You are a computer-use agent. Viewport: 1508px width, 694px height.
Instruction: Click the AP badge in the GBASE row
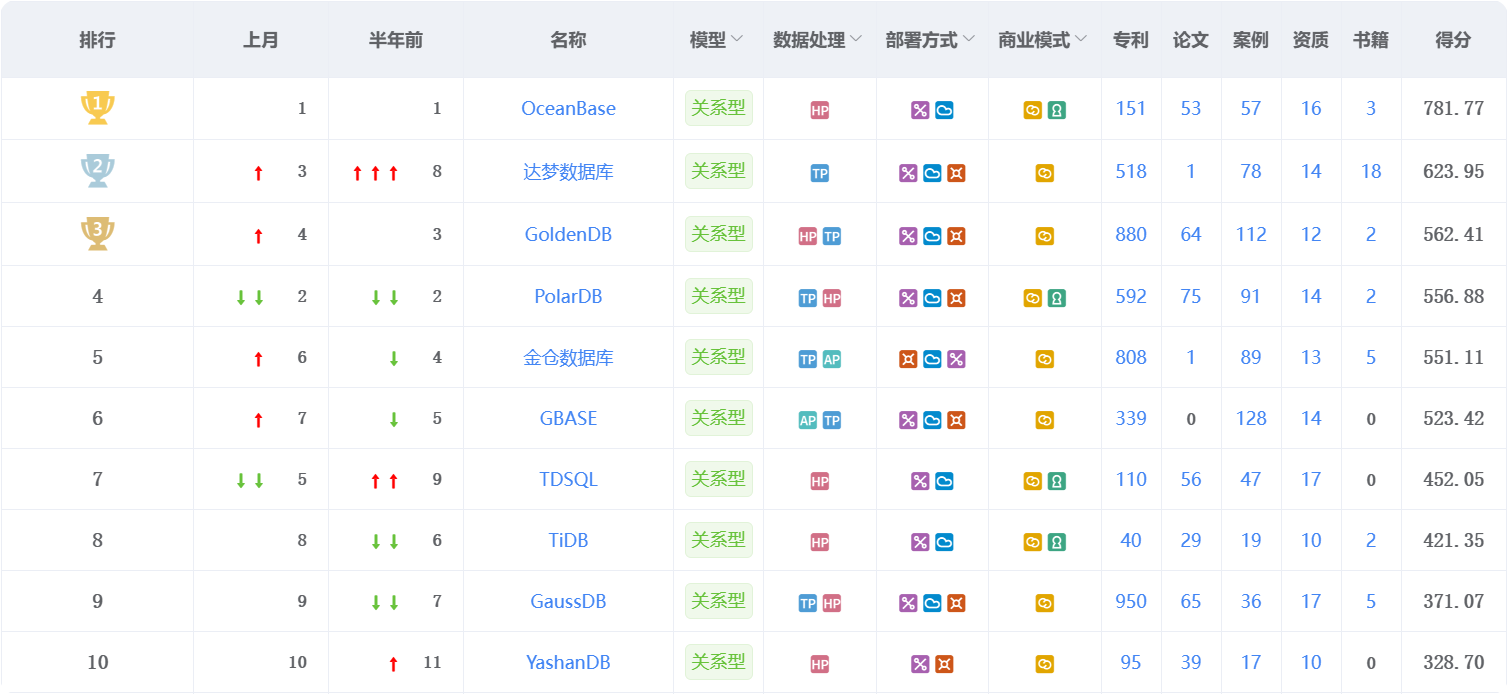tap(808, 421)
